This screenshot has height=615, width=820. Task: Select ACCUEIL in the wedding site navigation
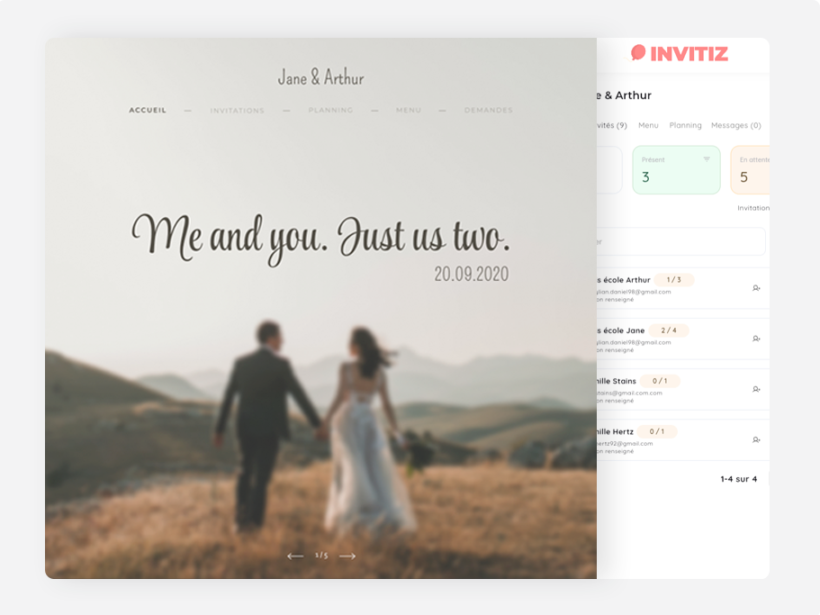(147, 110)
